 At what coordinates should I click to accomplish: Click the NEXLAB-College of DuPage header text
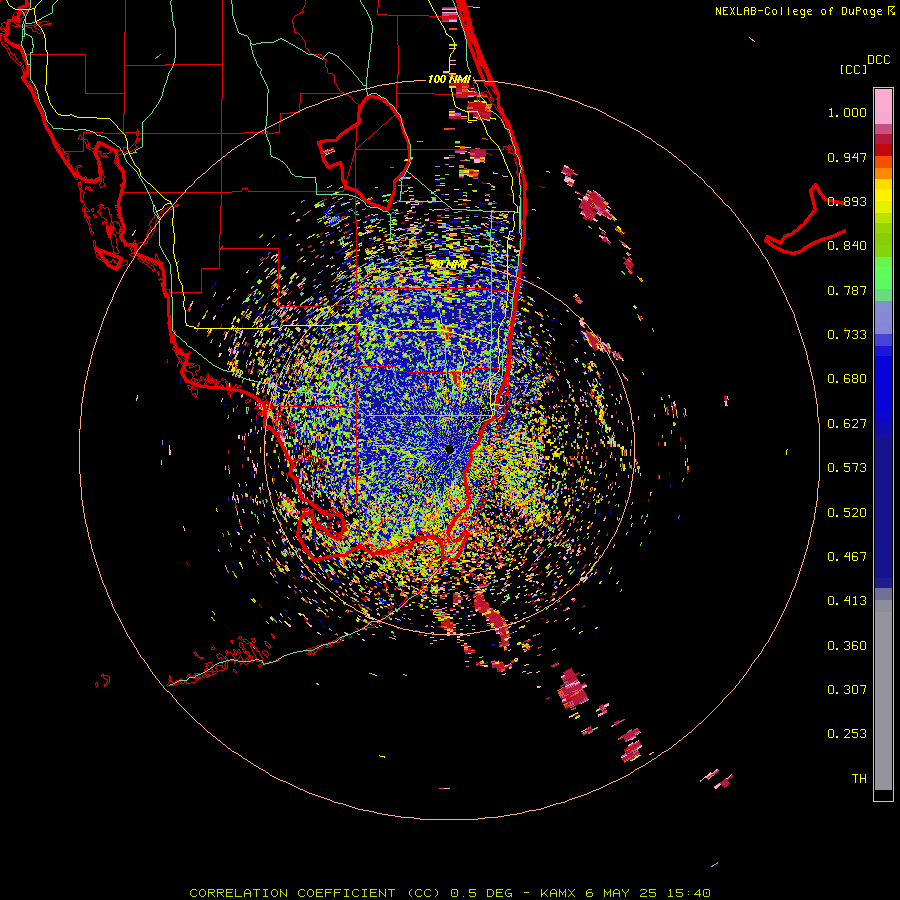(x=804, y=11)
